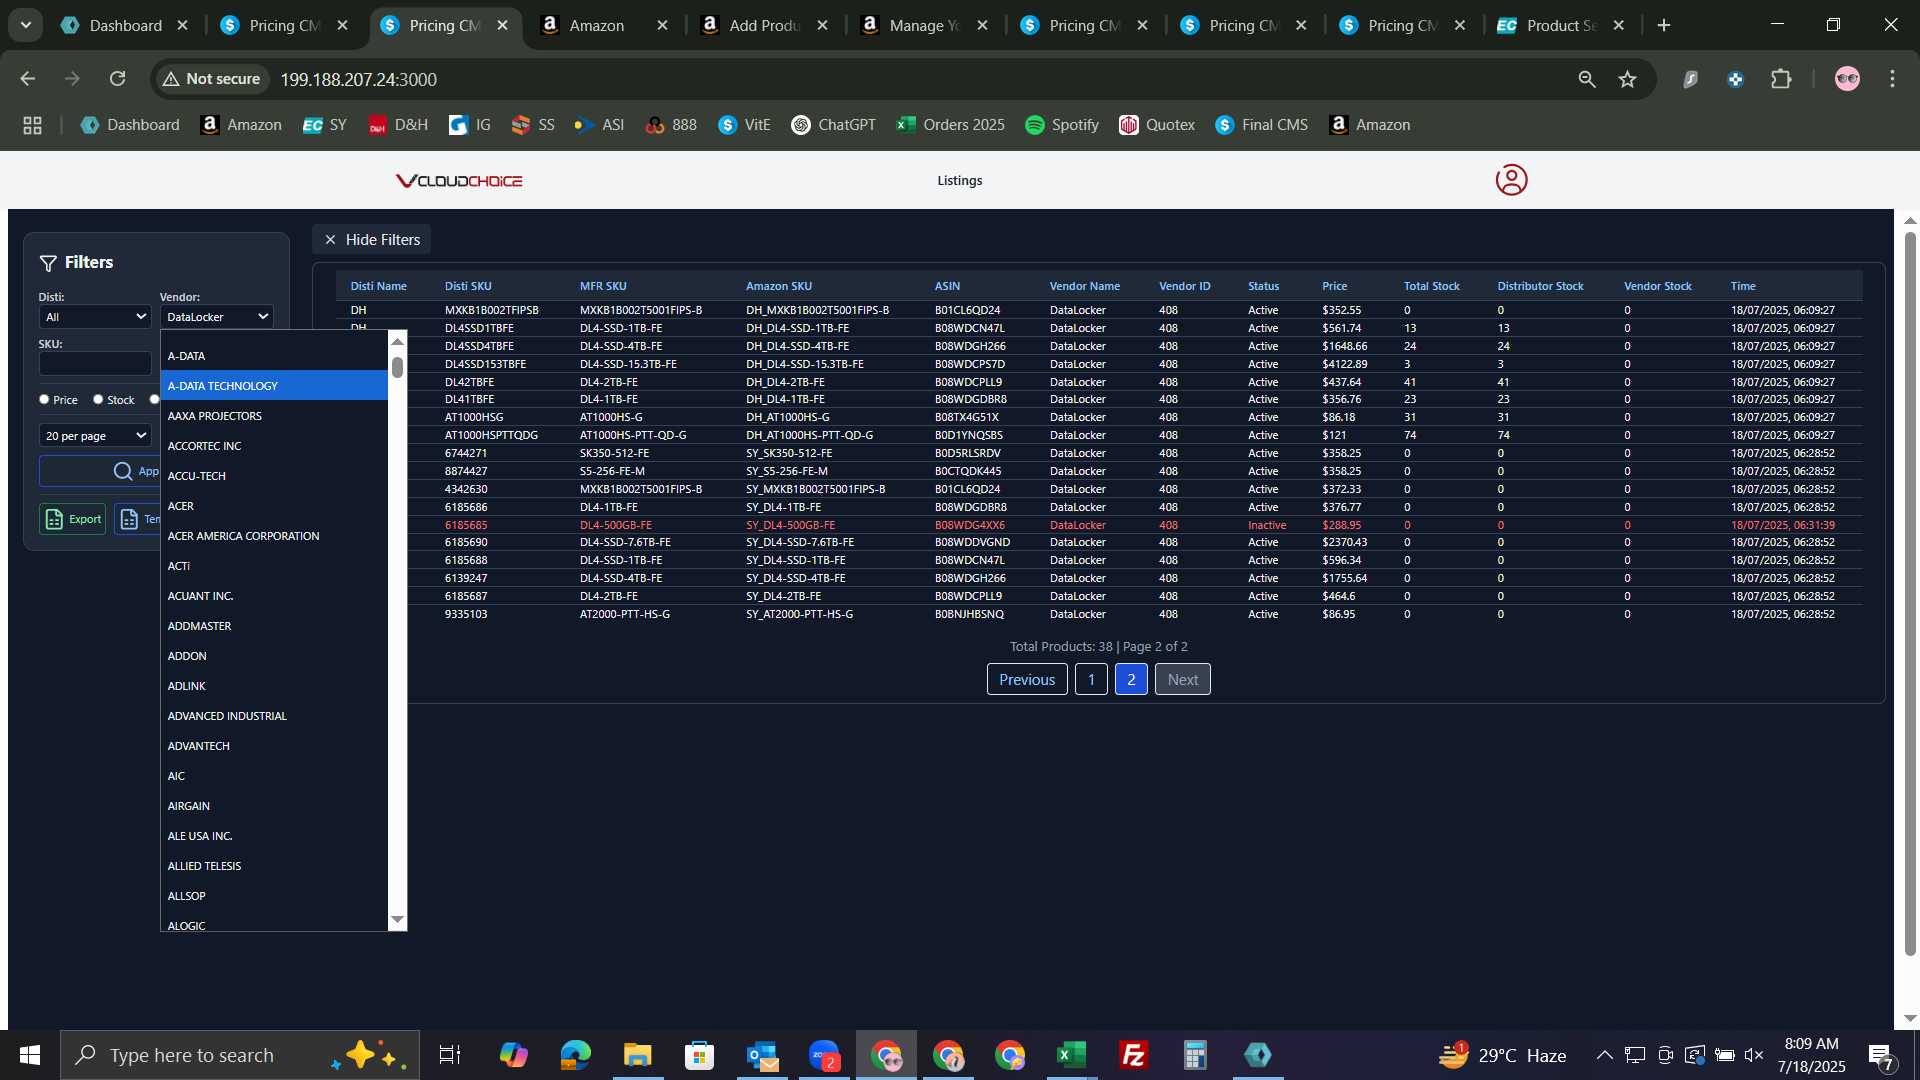
Task: Choose ADVANTECH from the vendor list
Action: tap(274, 746)
